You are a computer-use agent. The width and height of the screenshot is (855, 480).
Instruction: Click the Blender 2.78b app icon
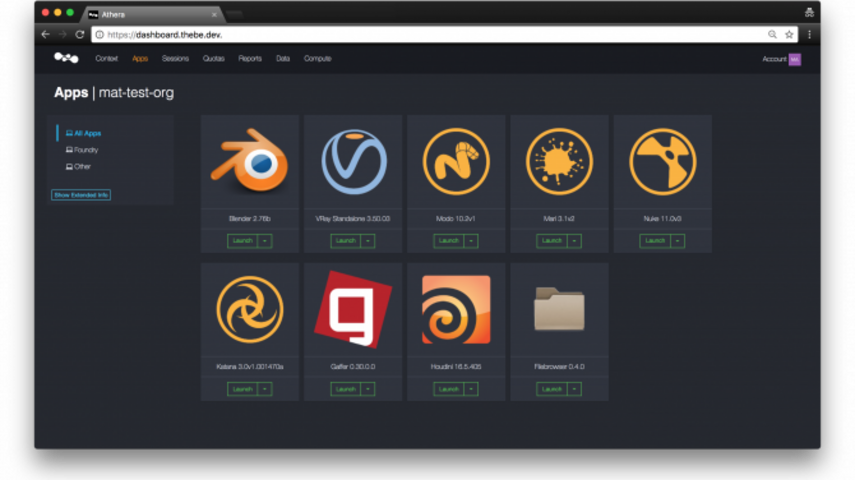(250, 161)
